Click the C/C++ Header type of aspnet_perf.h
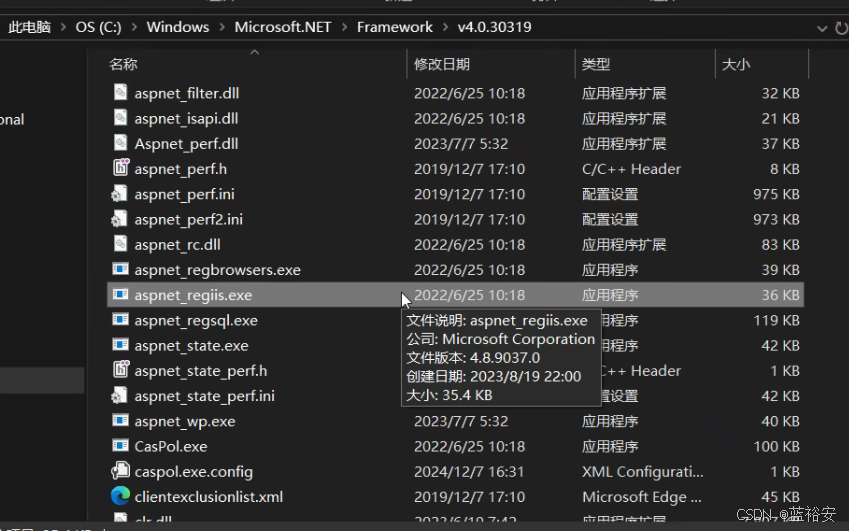The width and height of the screenshot is (849, 531). coord(631,169)
